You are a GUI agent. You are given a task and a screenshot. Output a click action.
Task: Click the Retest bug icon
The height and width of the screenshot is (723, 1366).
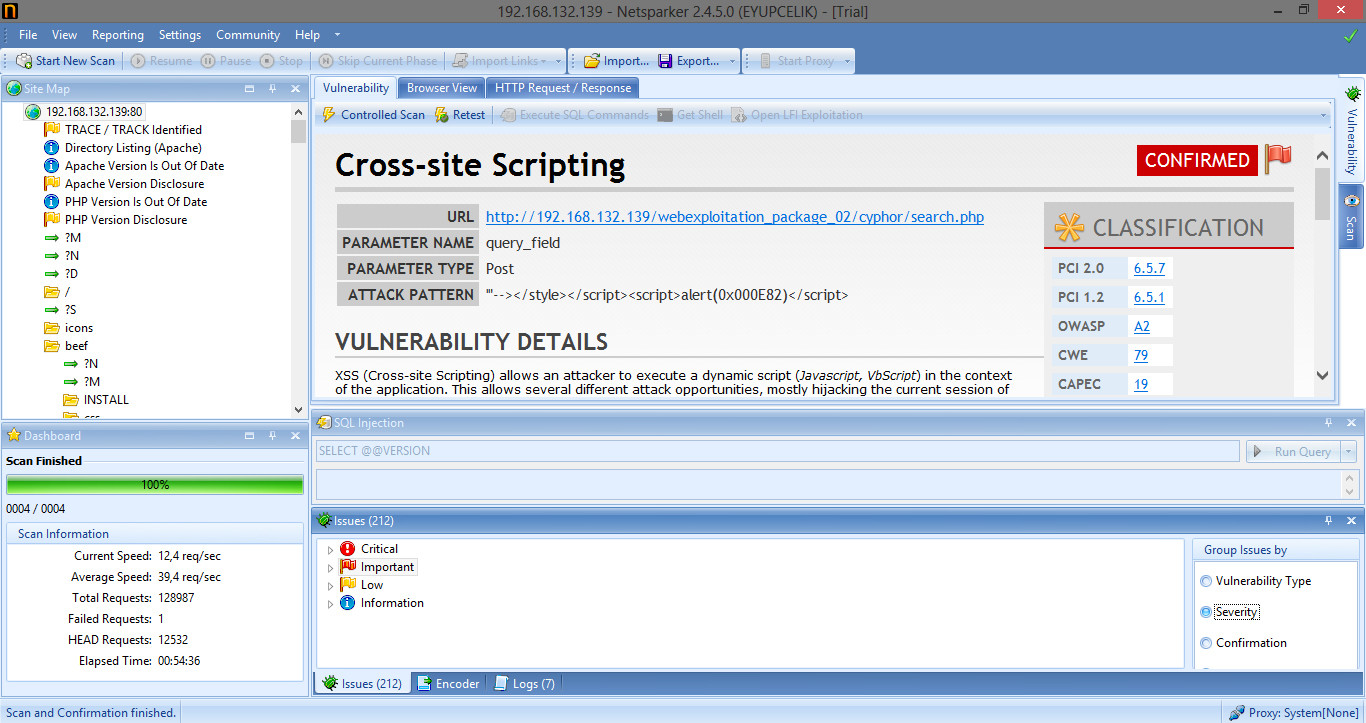click(442, 115)
